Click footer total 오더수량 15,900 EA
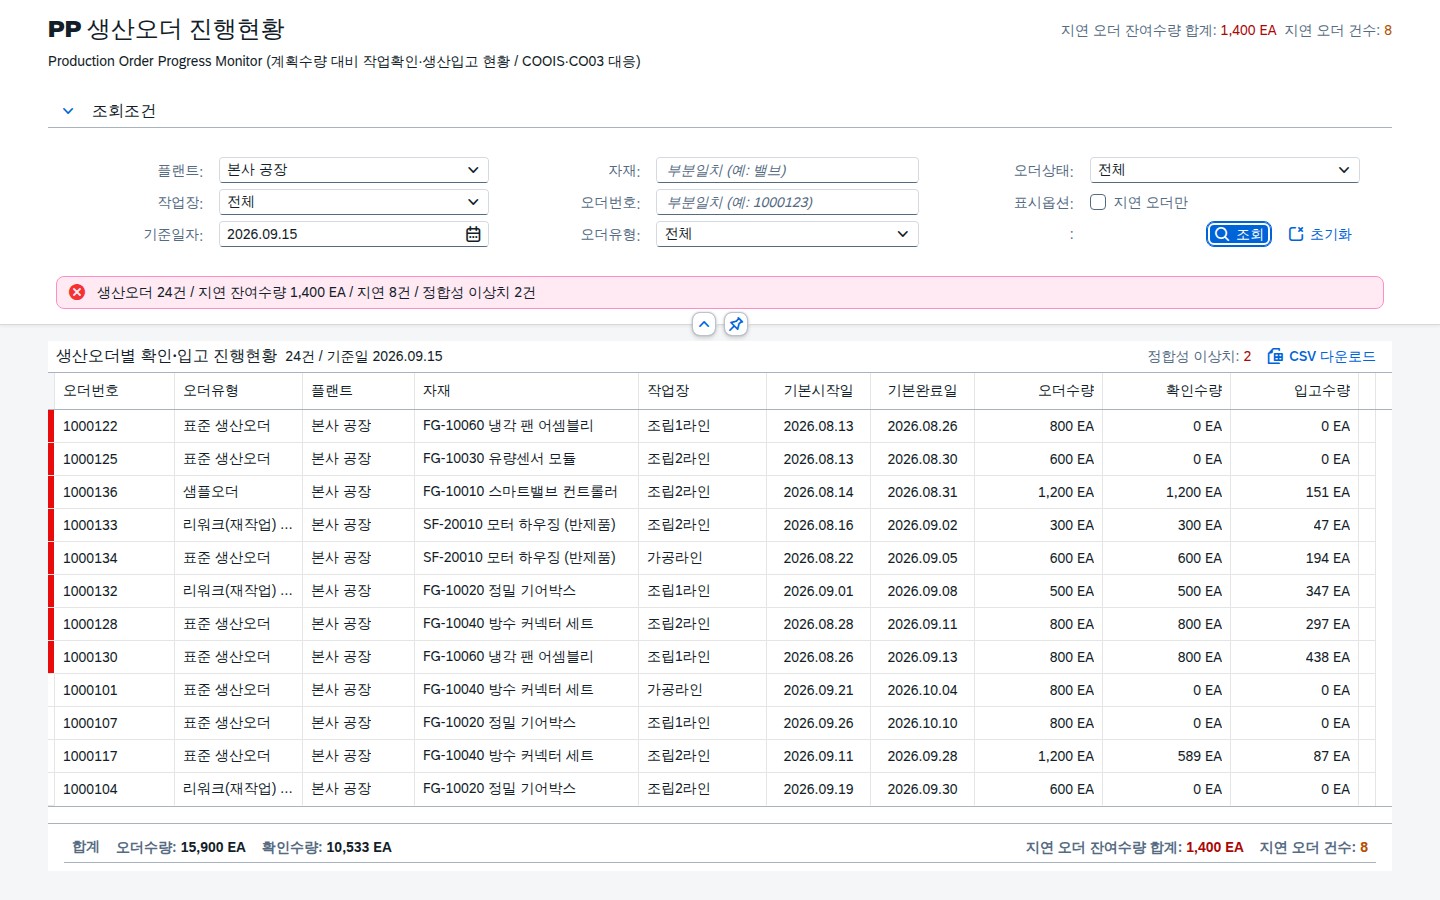Viewport: 1440px width, 900px height. (x=181, y=847)
